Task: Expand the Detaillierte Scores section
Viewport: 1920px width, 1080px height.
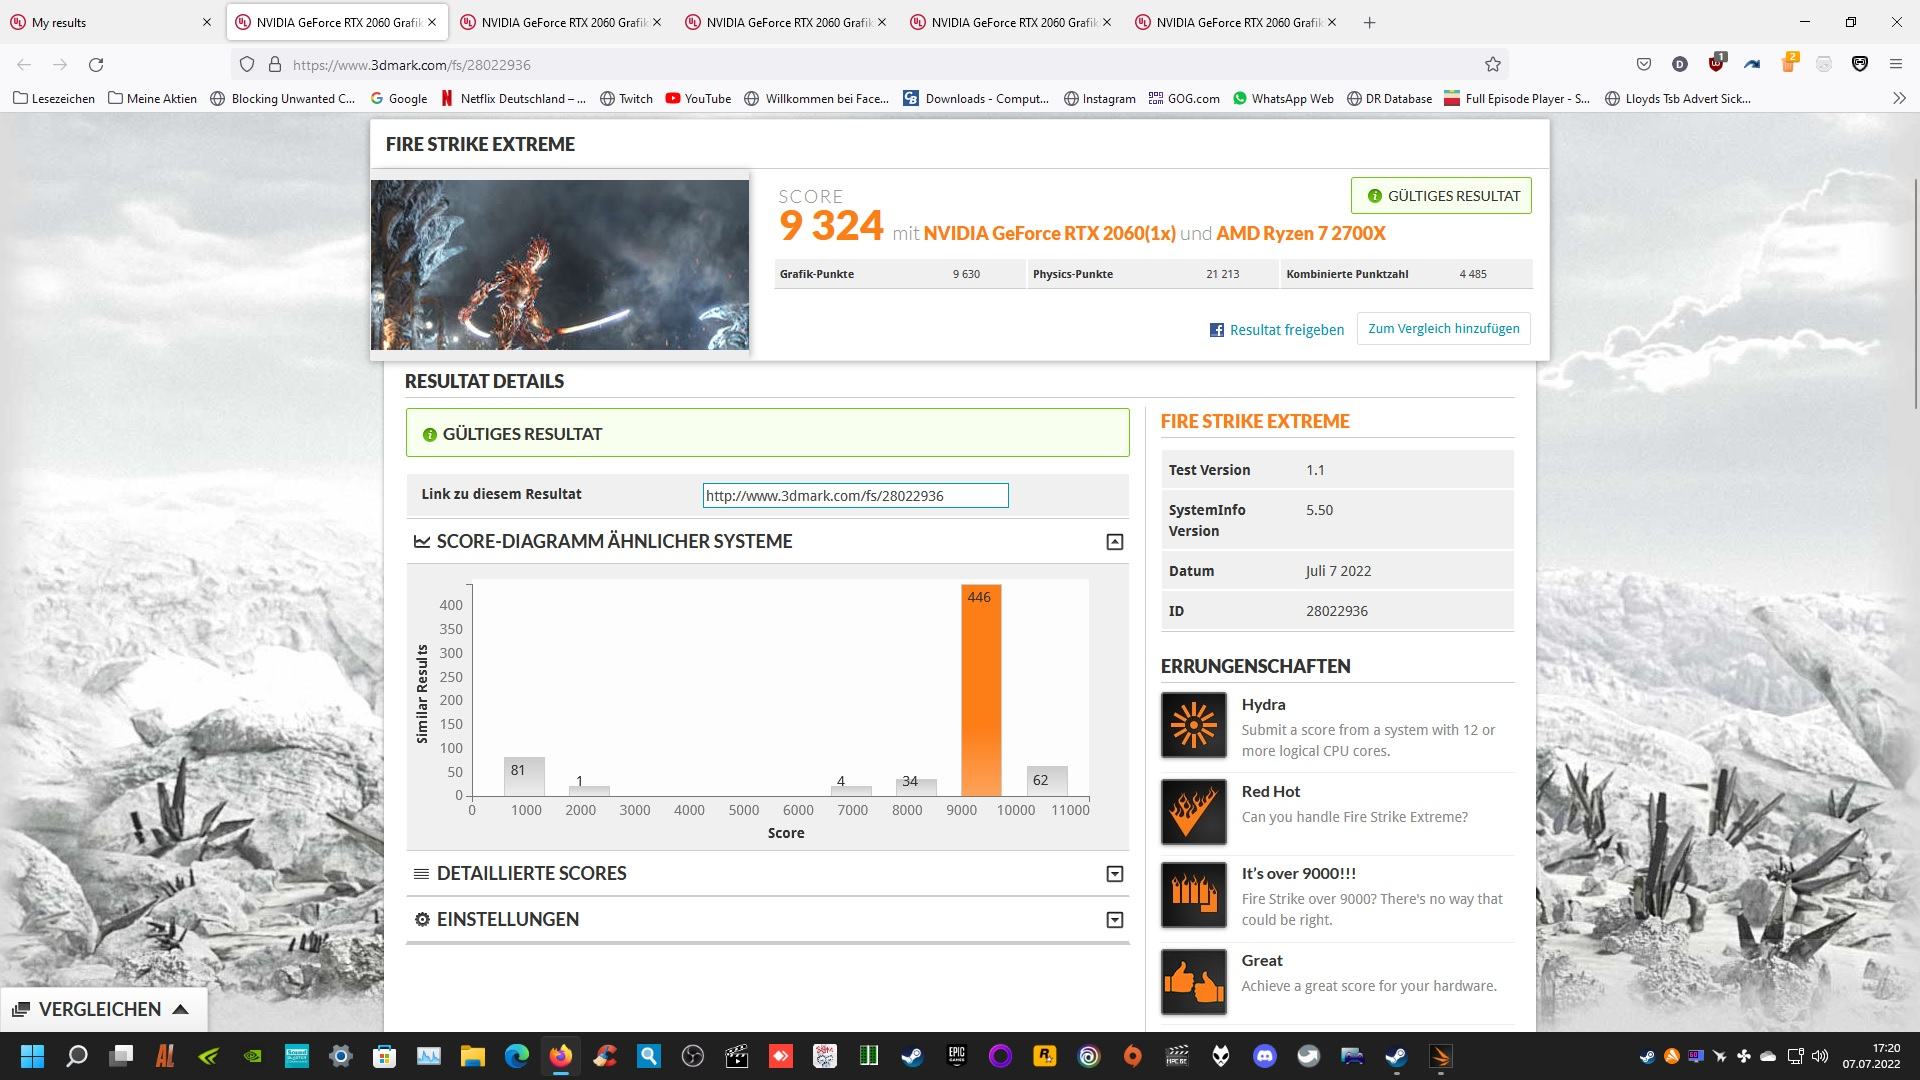Action: point(1115,874)
